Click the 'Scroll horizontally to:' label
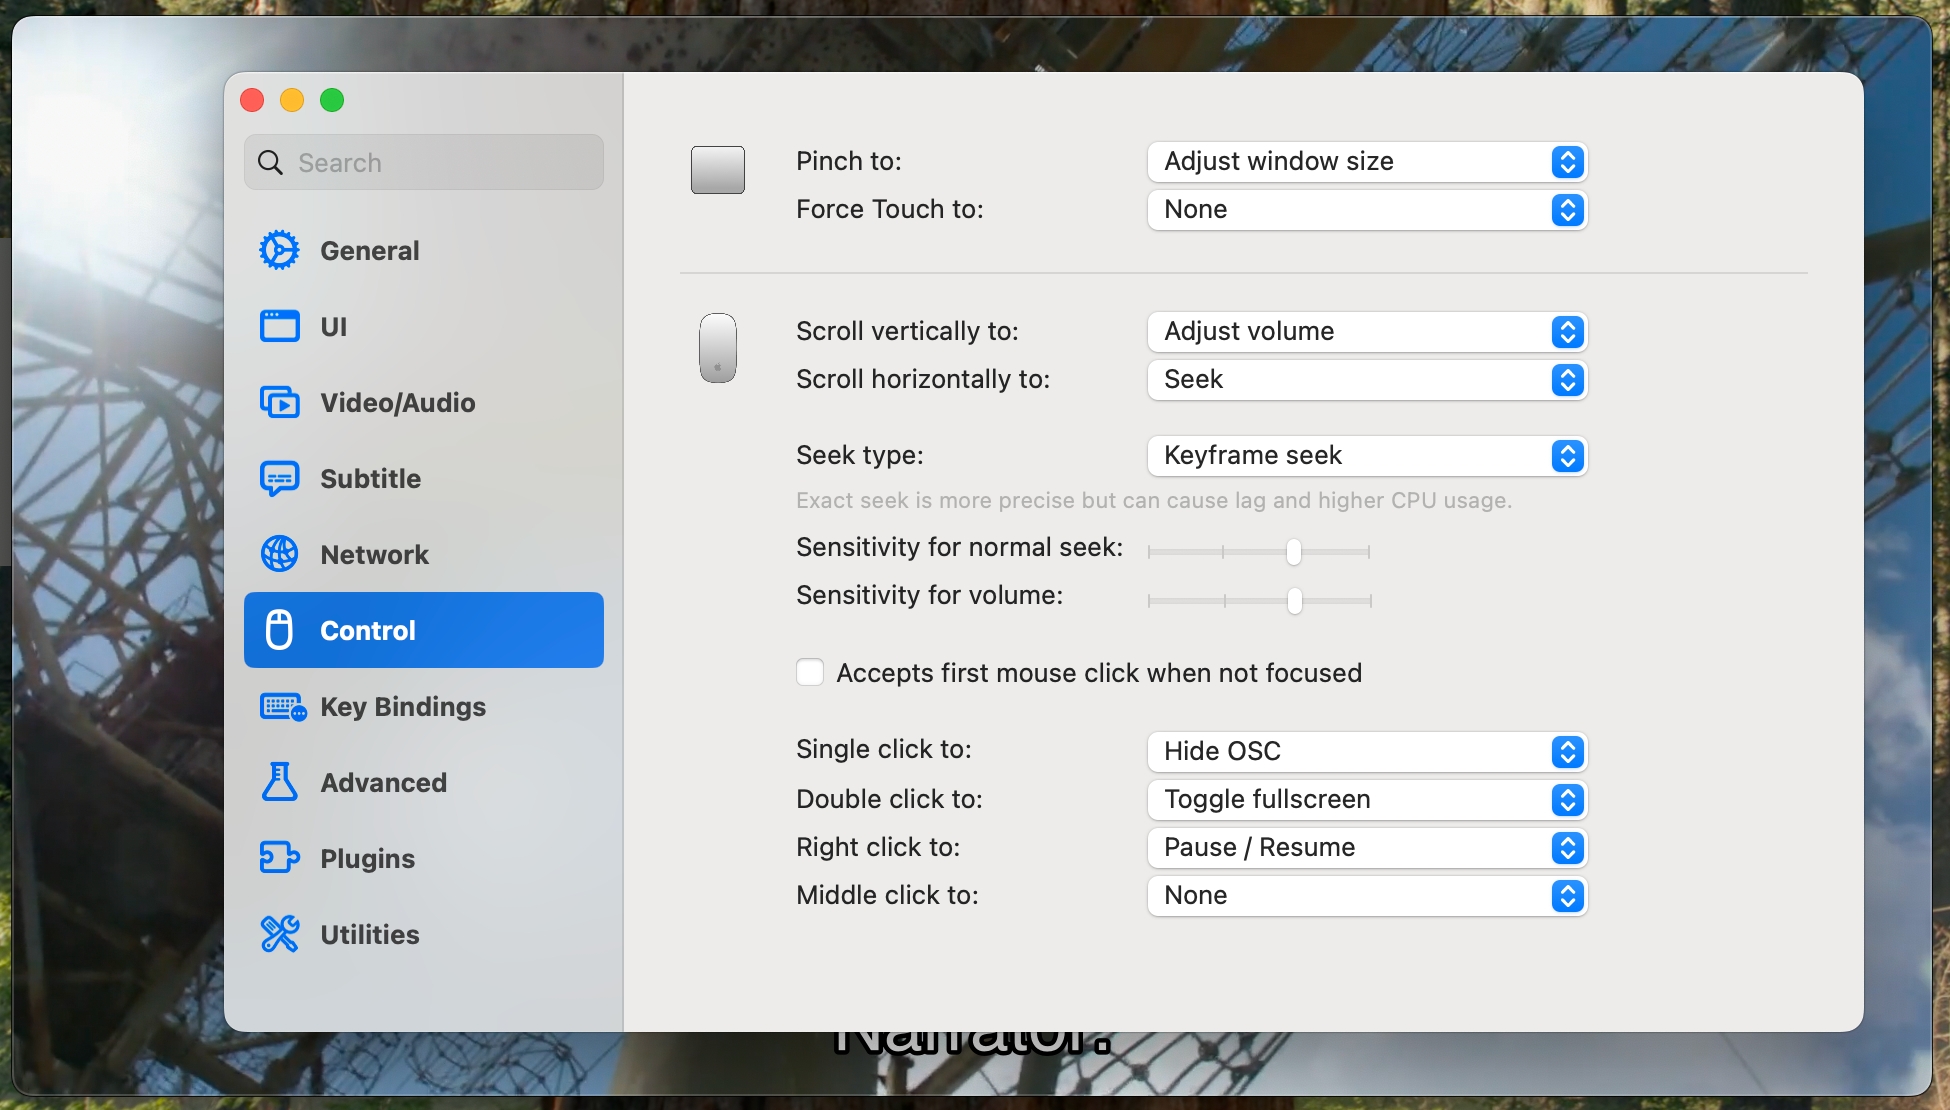Viewport: 1950px width, 1110px height. [923, 379]
